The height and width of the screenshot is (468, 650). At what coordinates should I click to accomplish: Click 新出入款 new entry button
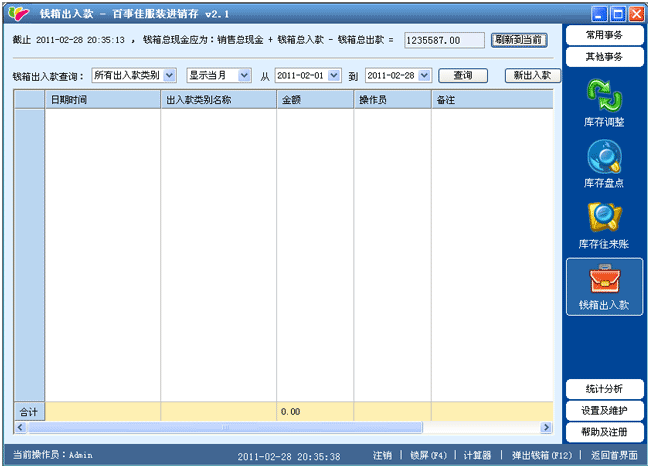[x=530, y=75]
